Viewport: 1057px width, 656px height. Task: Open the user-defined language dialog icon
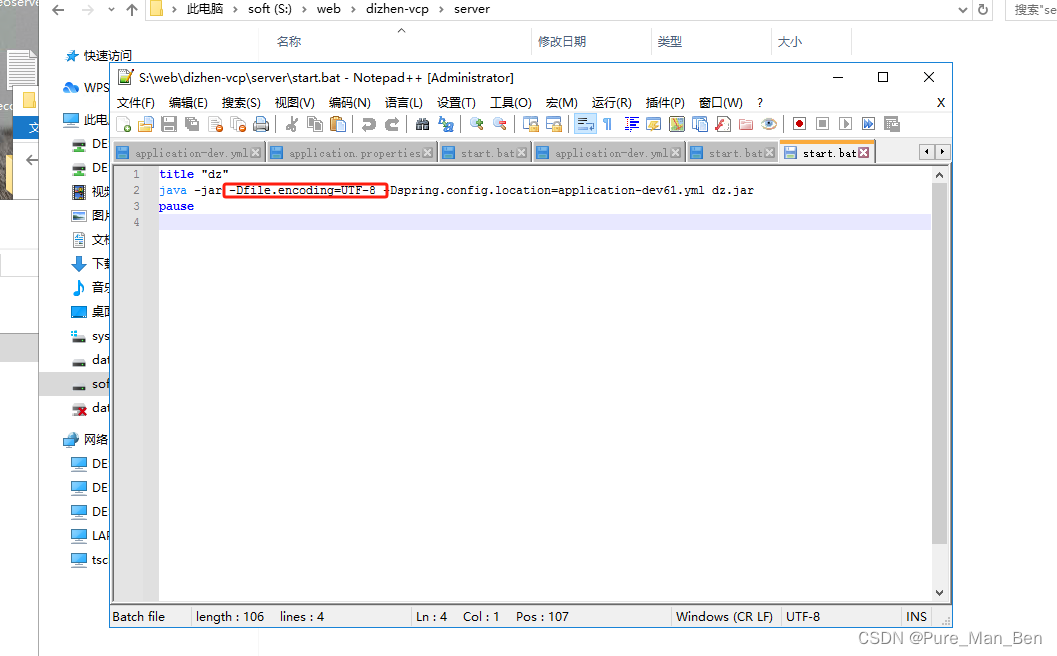pyautogui.click(x=653, y=124)
